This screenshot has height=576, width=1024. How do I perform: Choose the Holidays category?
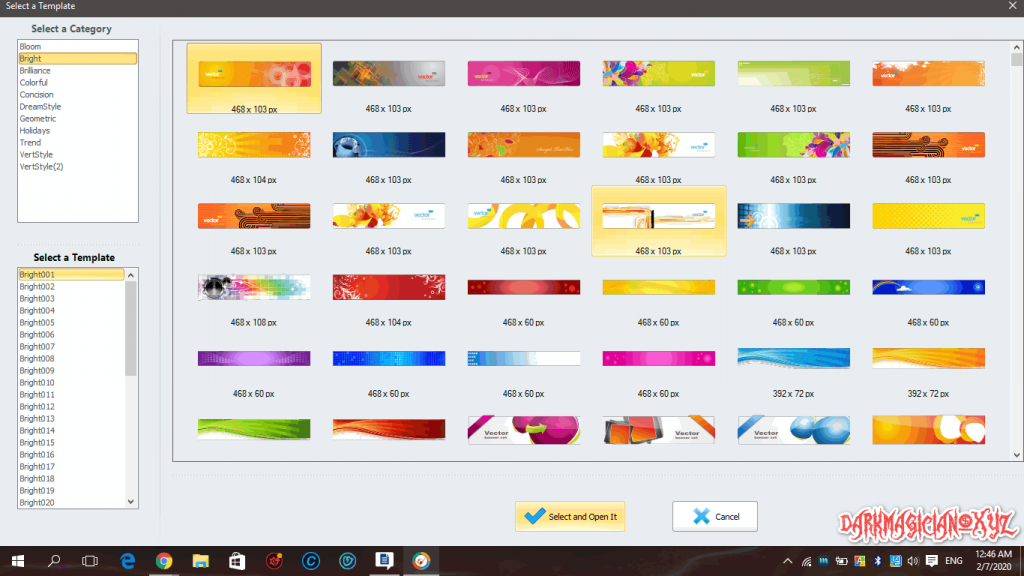(x=35, y=131)
